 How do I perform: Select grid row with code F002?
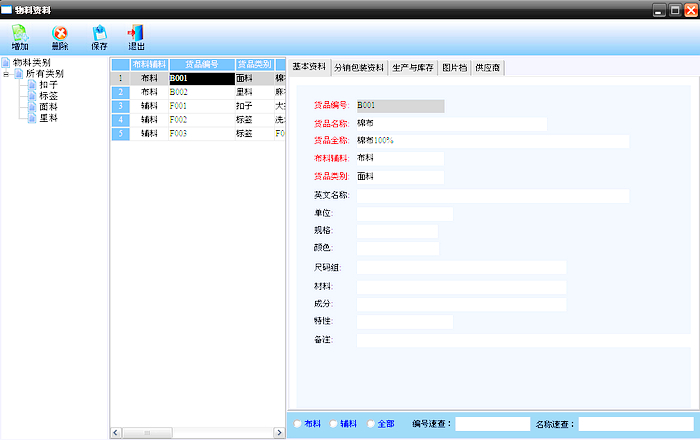[200, 119]
